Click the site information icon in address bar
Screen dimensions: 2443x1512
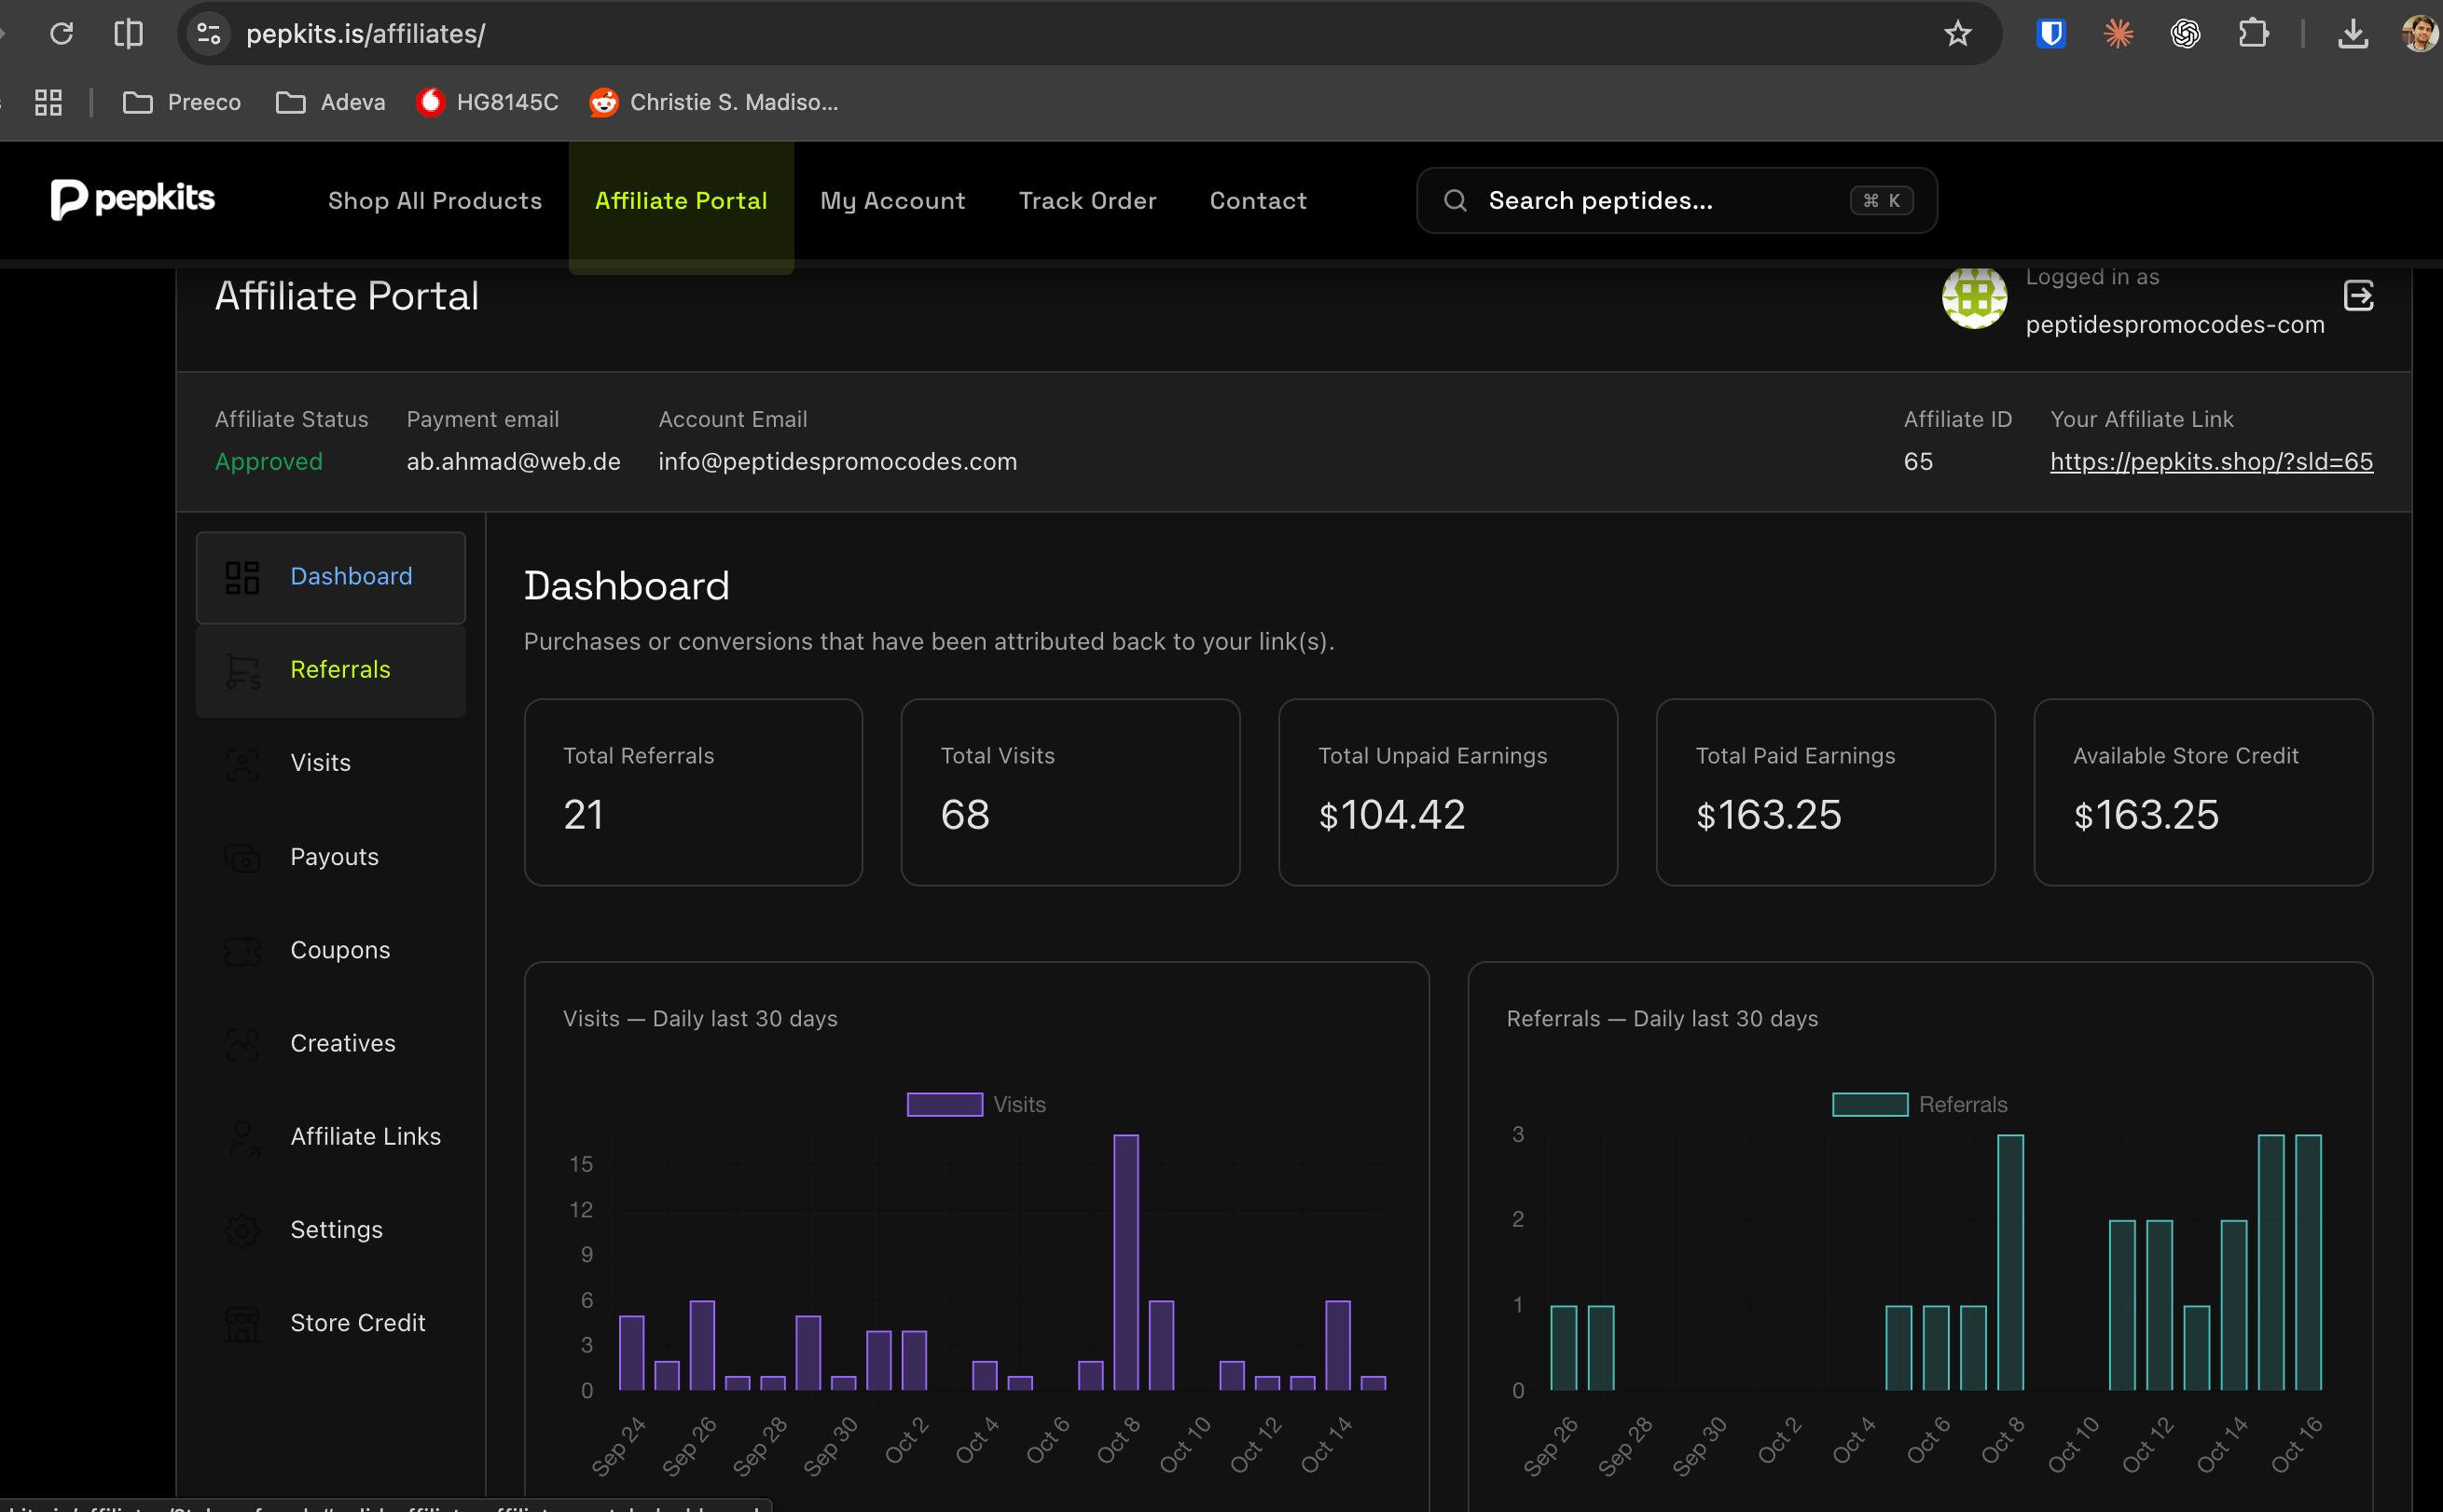pos(209,34)
